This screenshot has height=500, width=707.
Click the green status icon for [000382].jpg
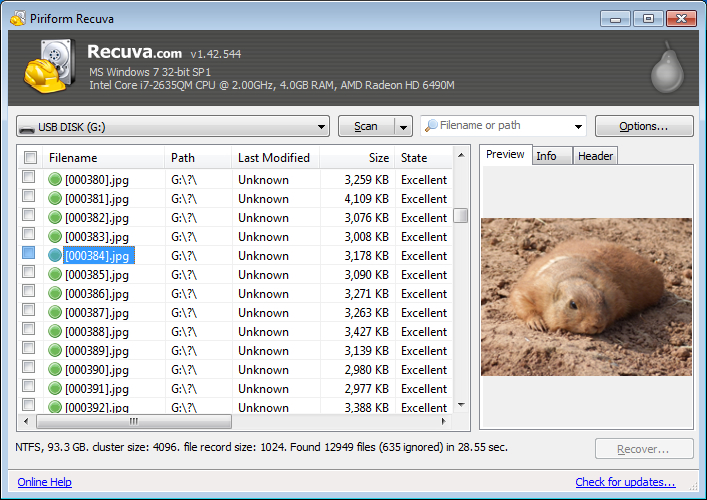click(x=55, y=218)
